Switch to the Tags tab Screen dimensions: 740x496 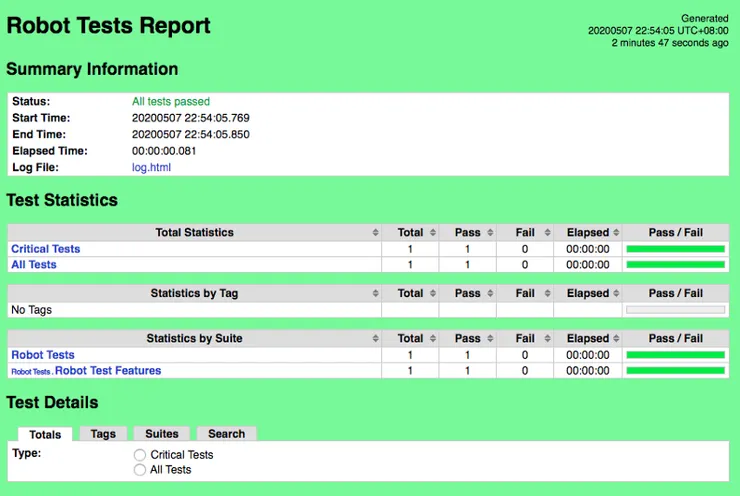103,434
